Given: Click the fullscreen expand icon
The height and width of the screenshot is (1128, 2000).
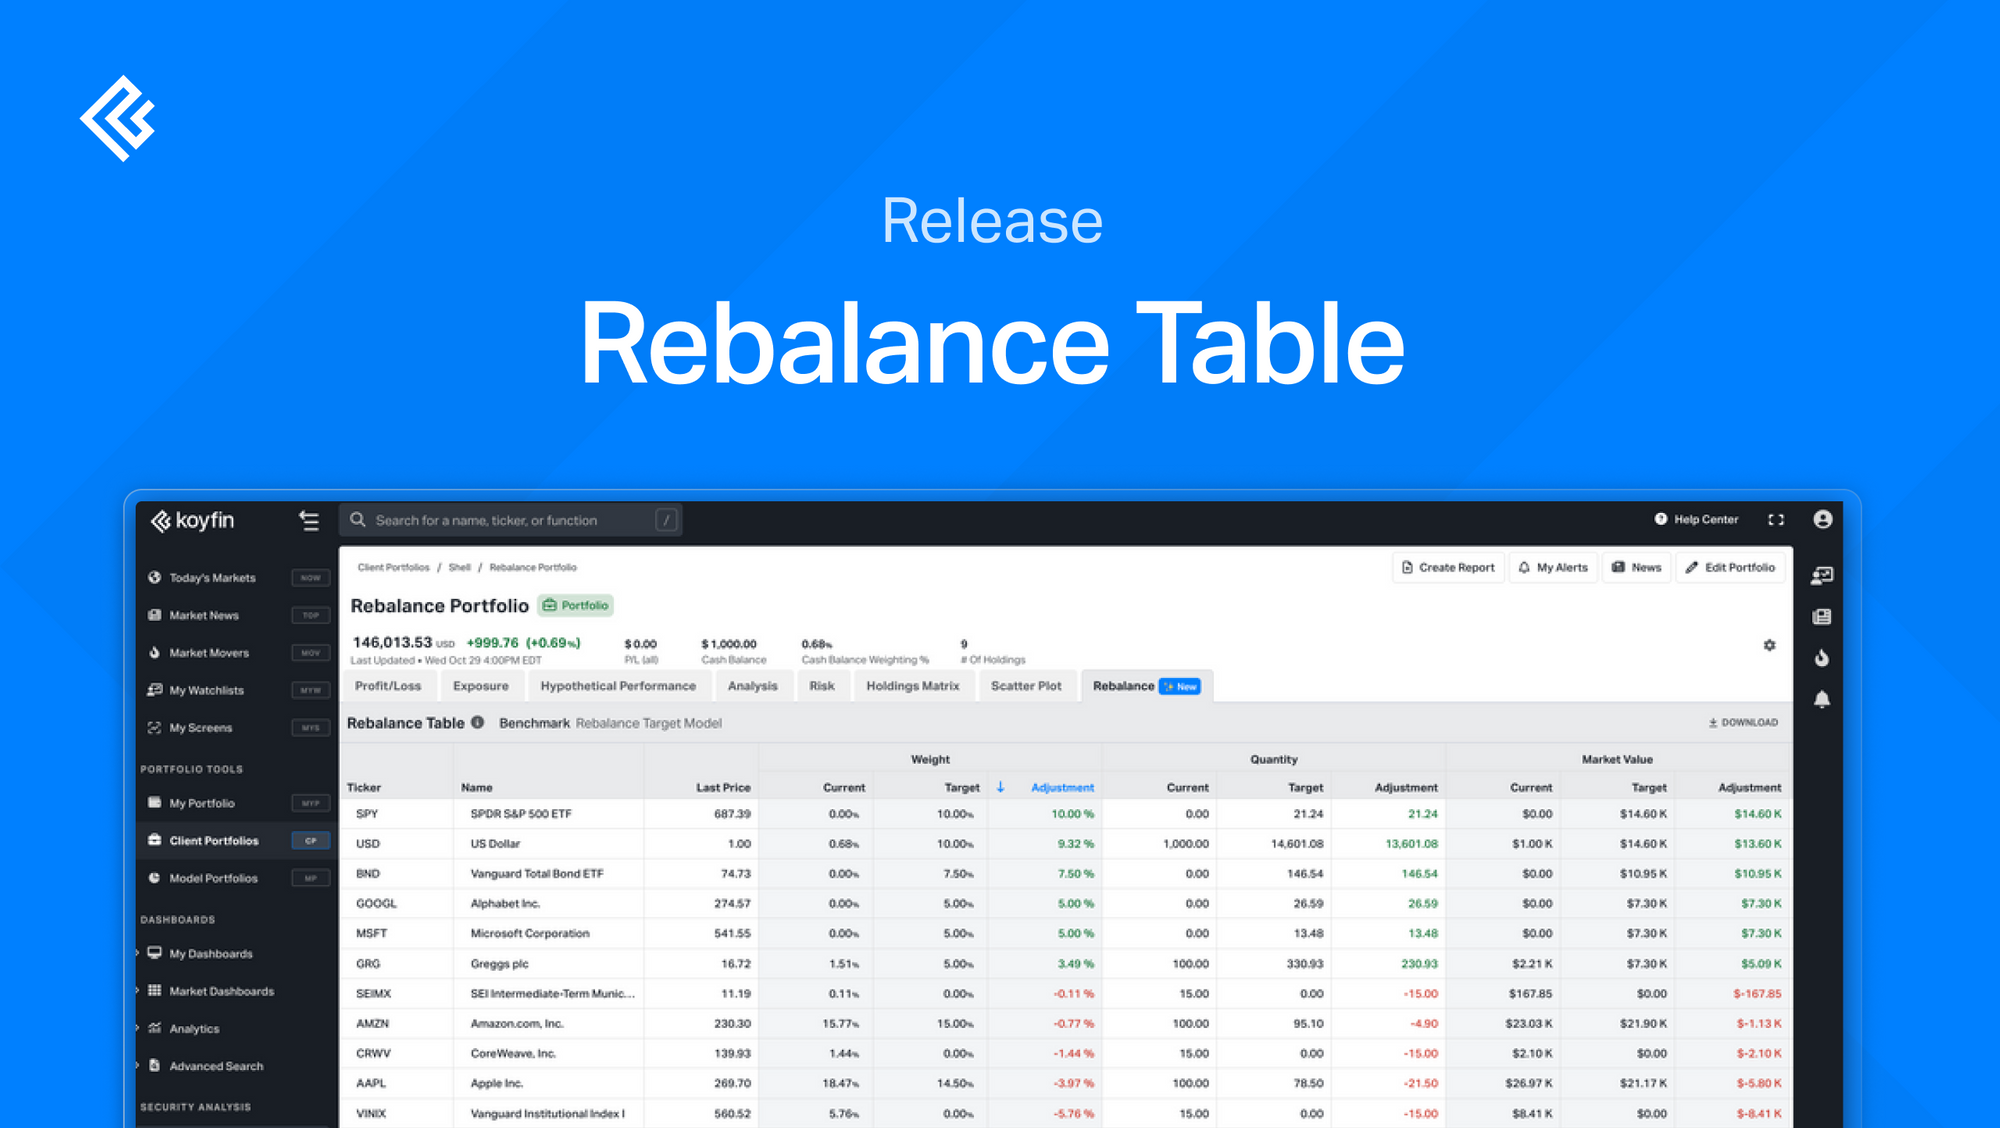Looking at the screenshot, I should (x=1776, y=519).
